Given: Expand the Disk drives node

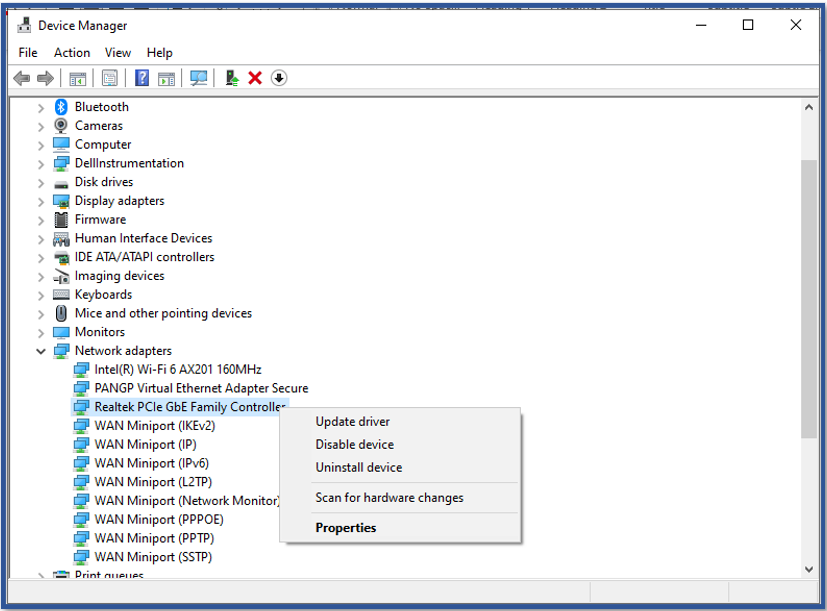Looking at the screenshot, I should pos(41,183).
